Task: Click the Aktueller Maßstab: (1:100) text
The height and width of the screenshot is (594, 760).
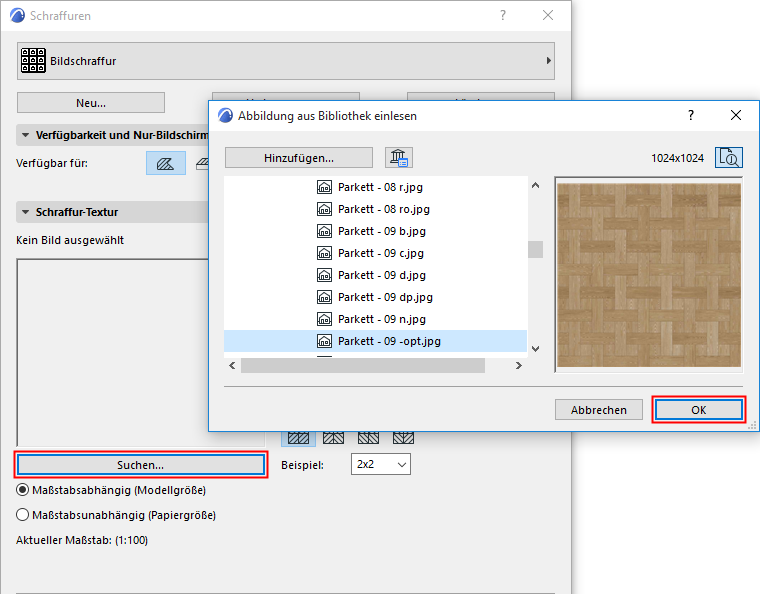Action: coord(82,540)
